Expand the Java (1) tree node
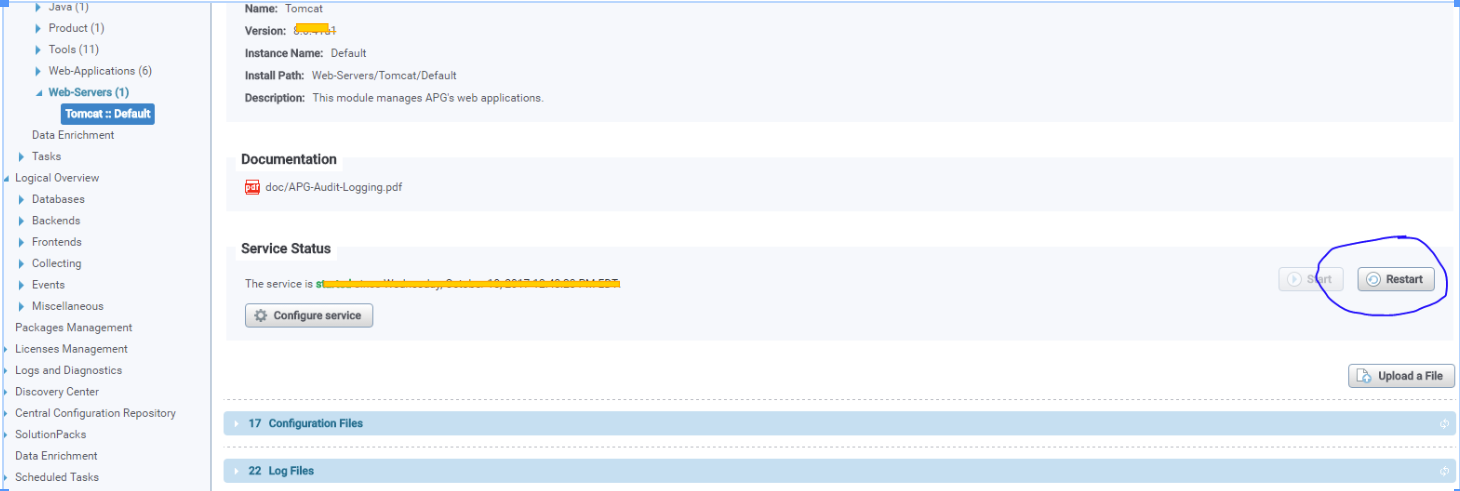Image resolution: width=1460 pixels, height=491 pixels. (x=38, y=7)
